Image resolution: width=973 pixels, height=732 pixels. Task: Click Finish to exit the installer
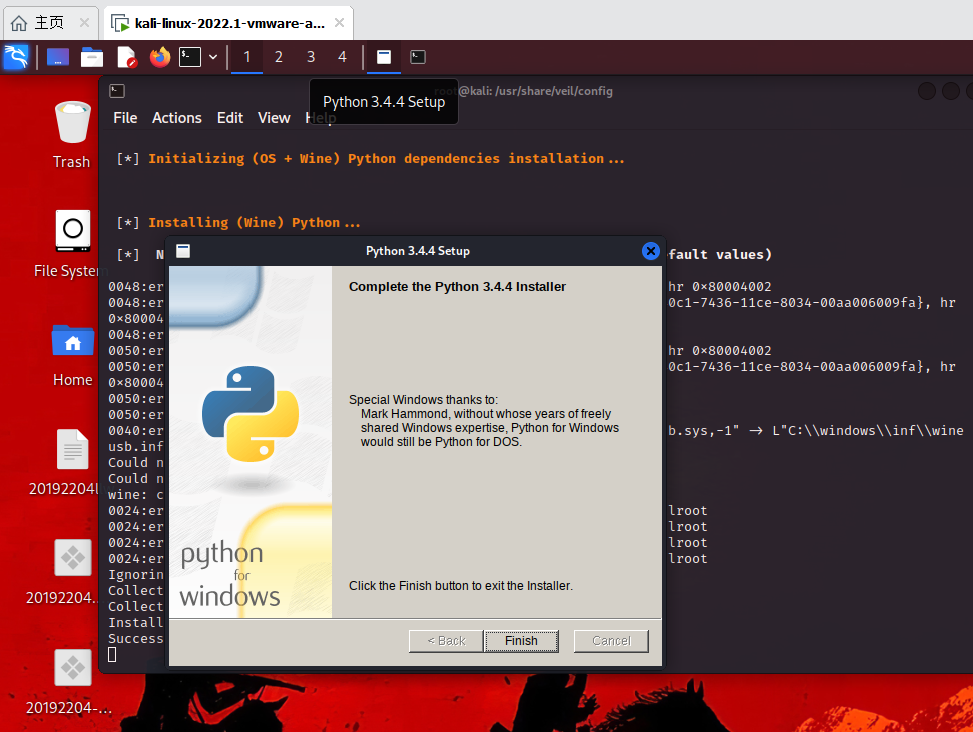point(521,641)
